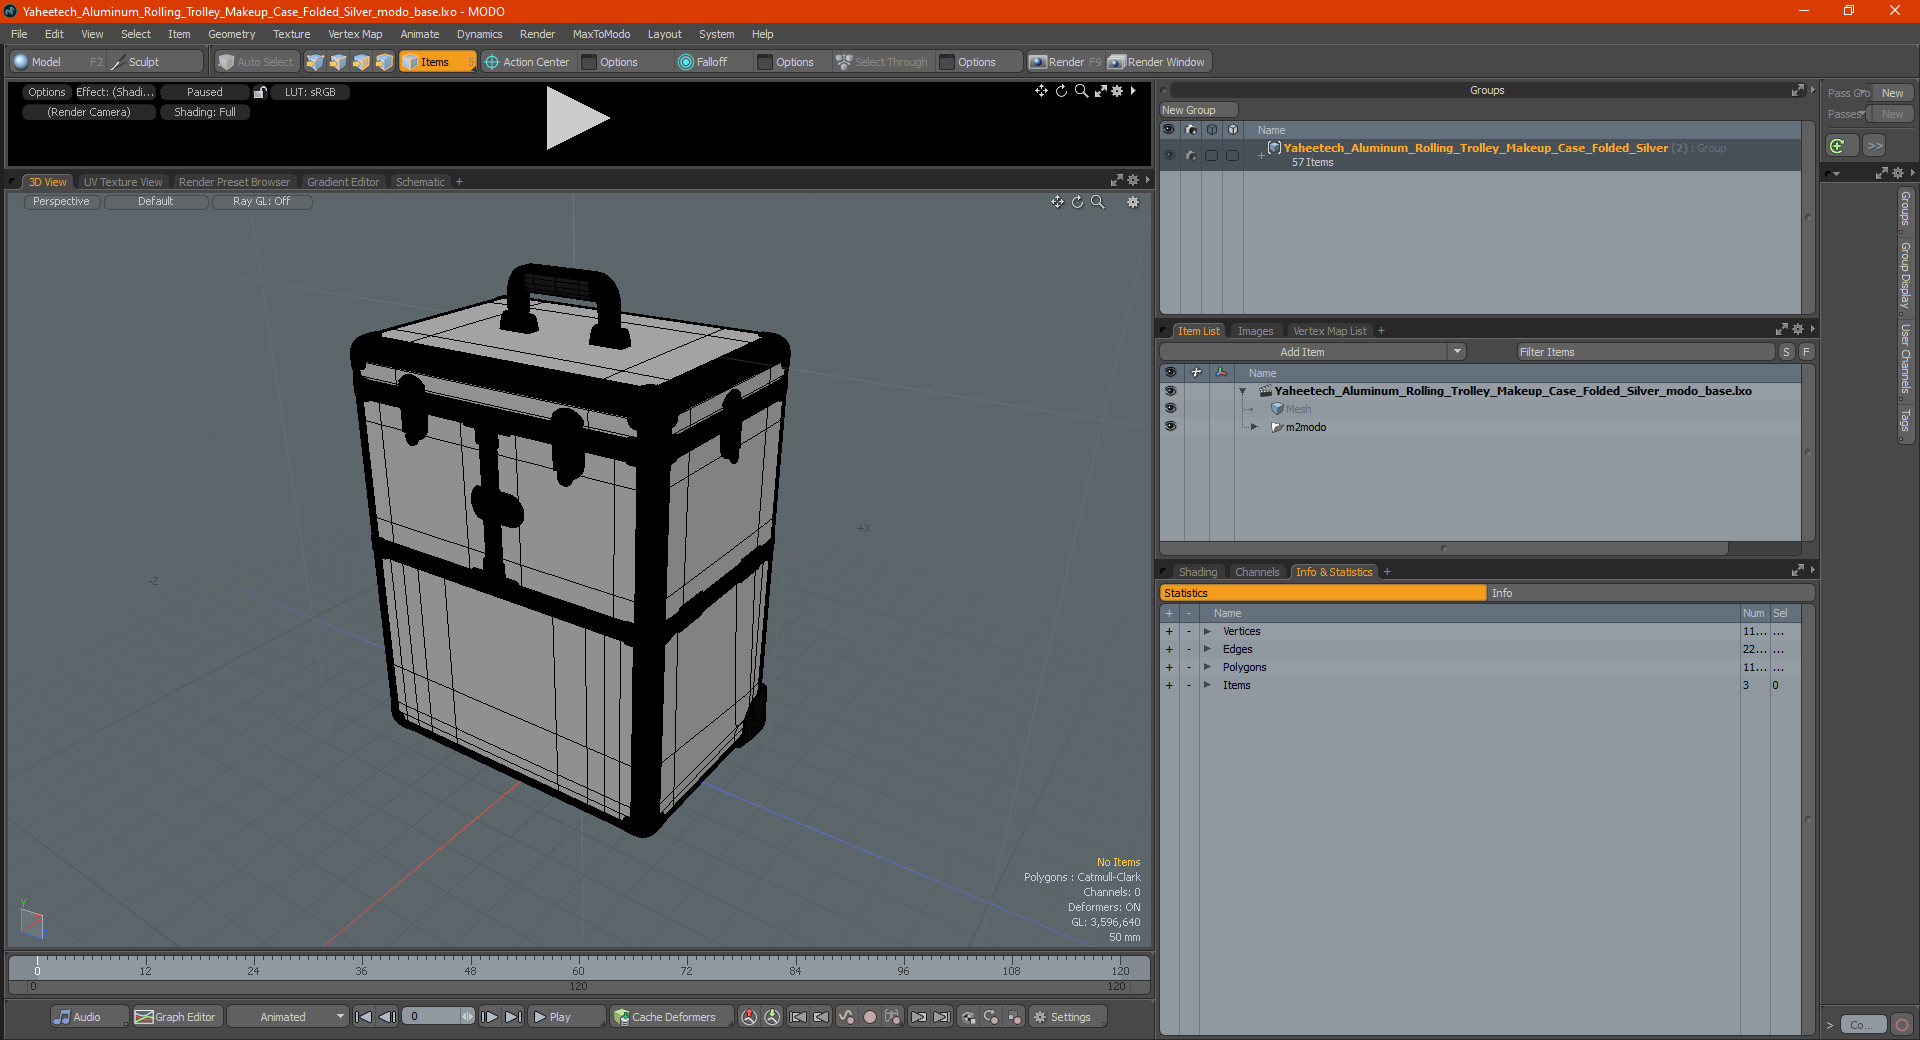Screen dimensions: 1920x1040
Task: Collapse the scene file tree item
Action: point(1242,391)
